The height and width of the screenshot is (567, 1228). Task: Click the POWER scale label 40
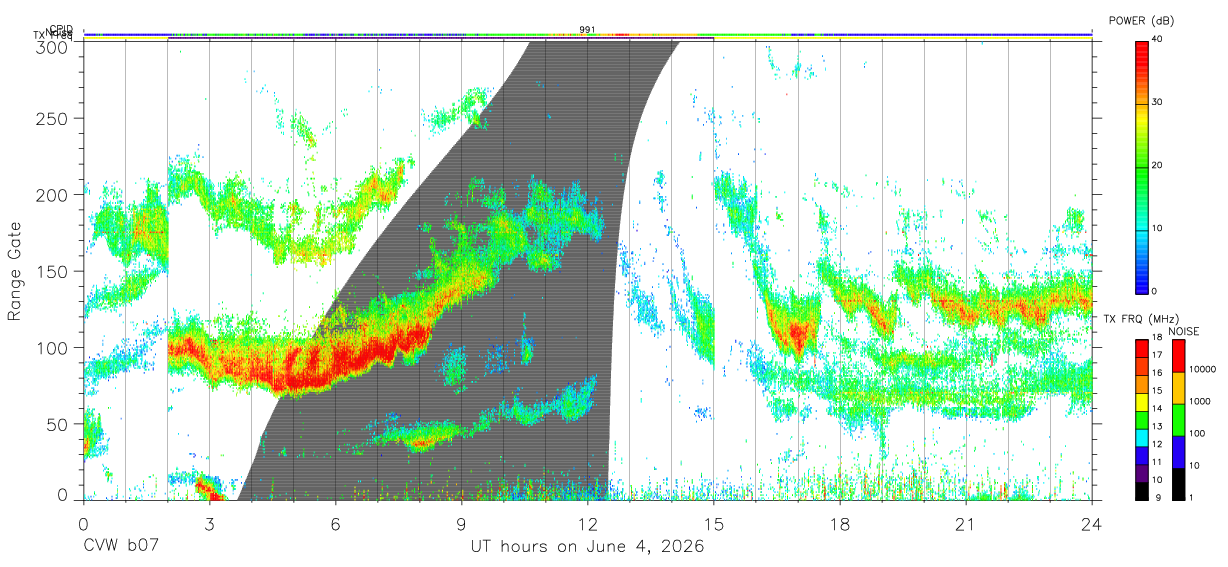pyautogui.click(x=1155, y=39)
